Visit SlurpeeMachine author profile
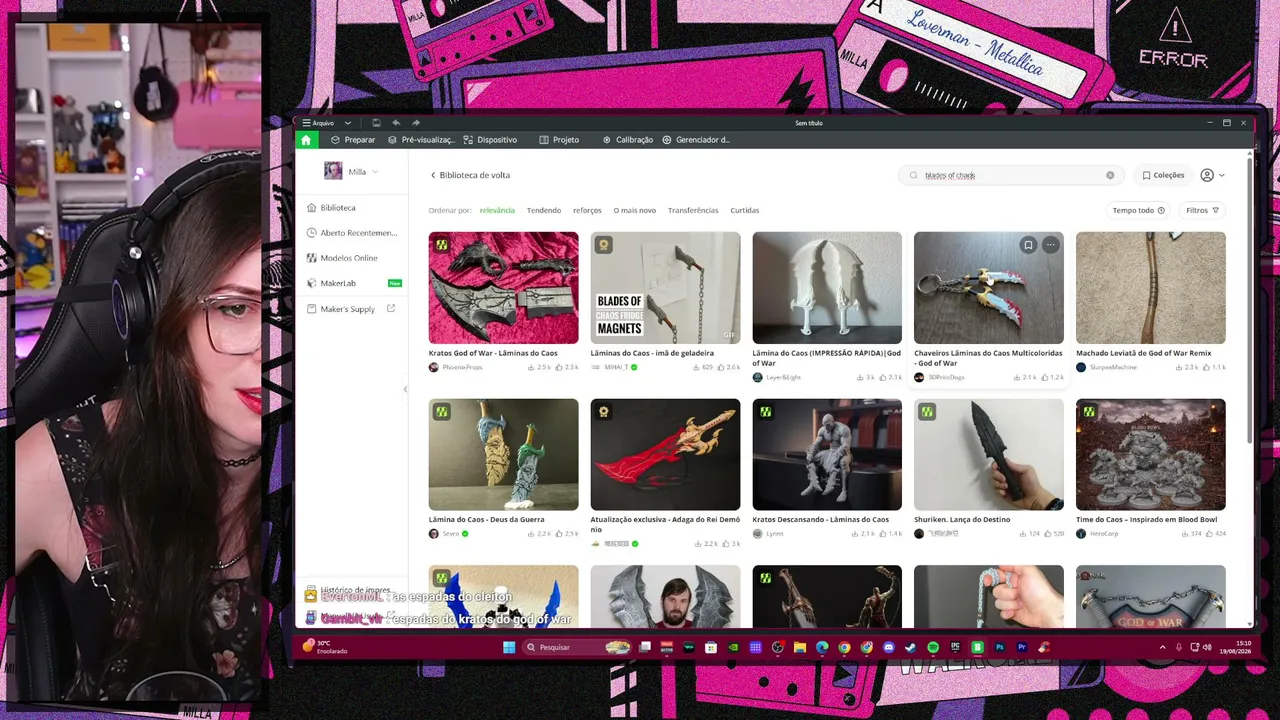 pos(1105,367)
